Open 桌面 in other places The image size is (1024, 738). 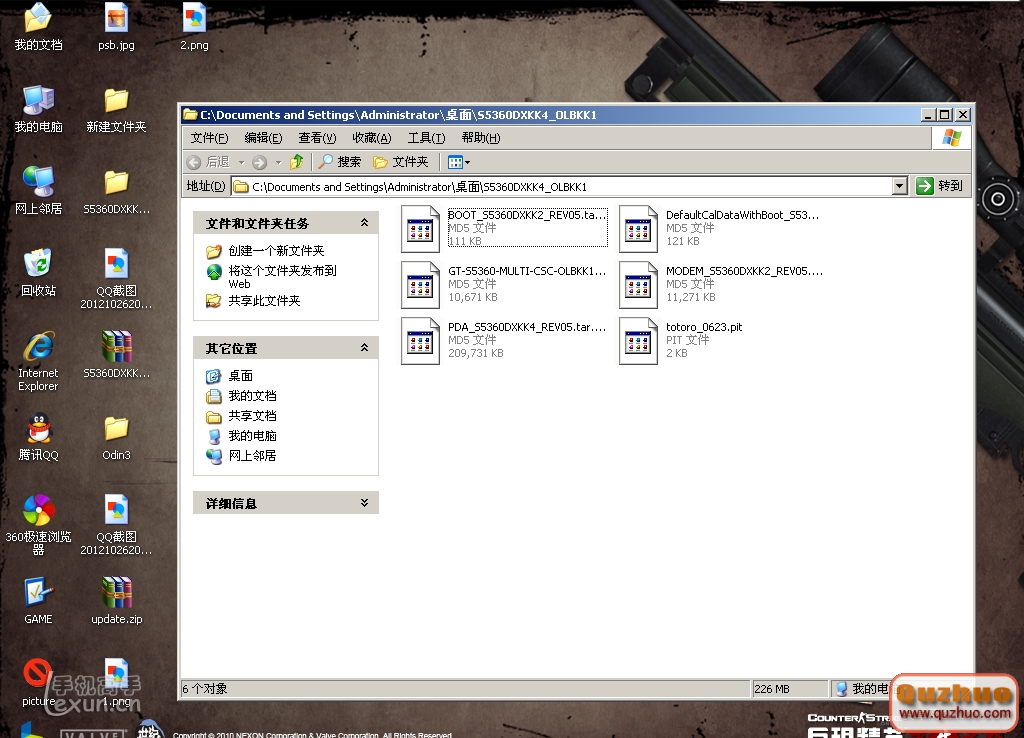tap(240, 376)
